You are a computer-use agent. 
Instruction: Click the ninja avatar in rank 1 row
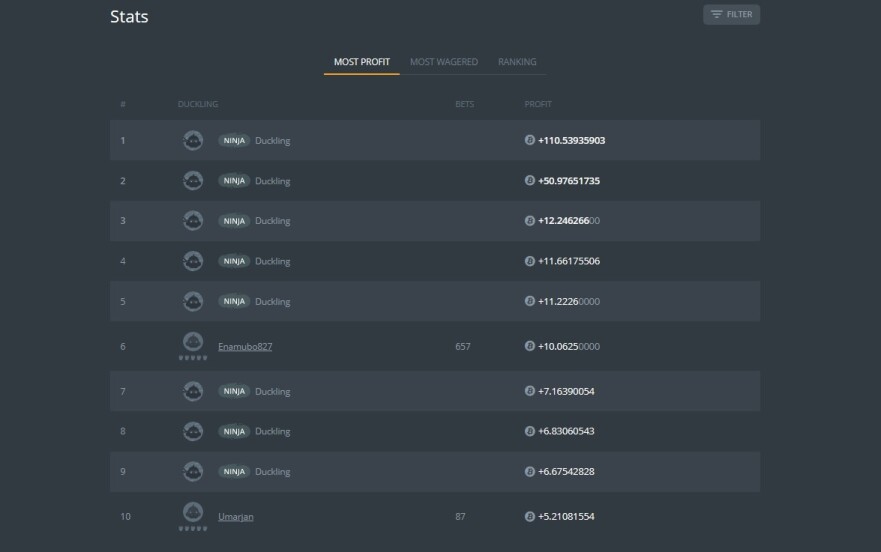[x=193, y=140]
